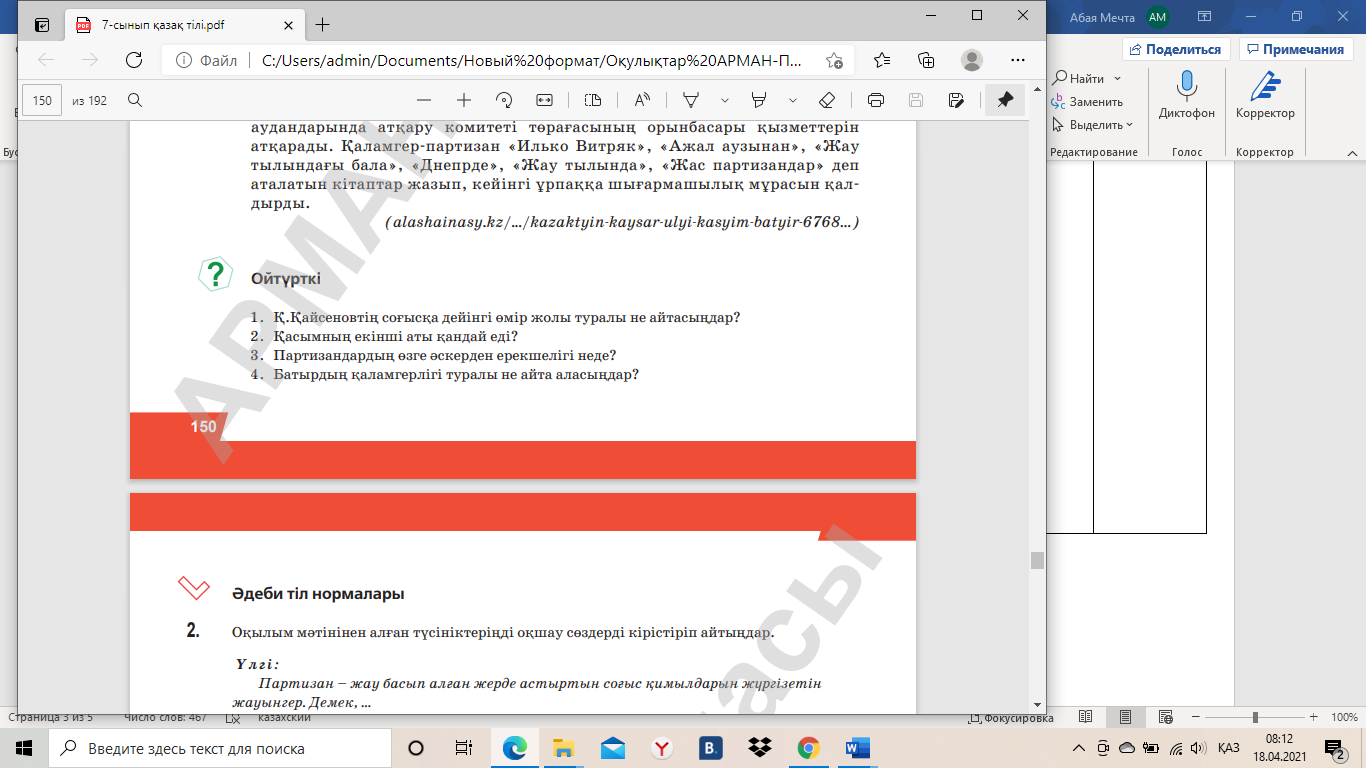Viewport: 1366px width, 768px height.
Task: Go back in Edge browser
Action: pyautogui.click(x=46, y=60)
